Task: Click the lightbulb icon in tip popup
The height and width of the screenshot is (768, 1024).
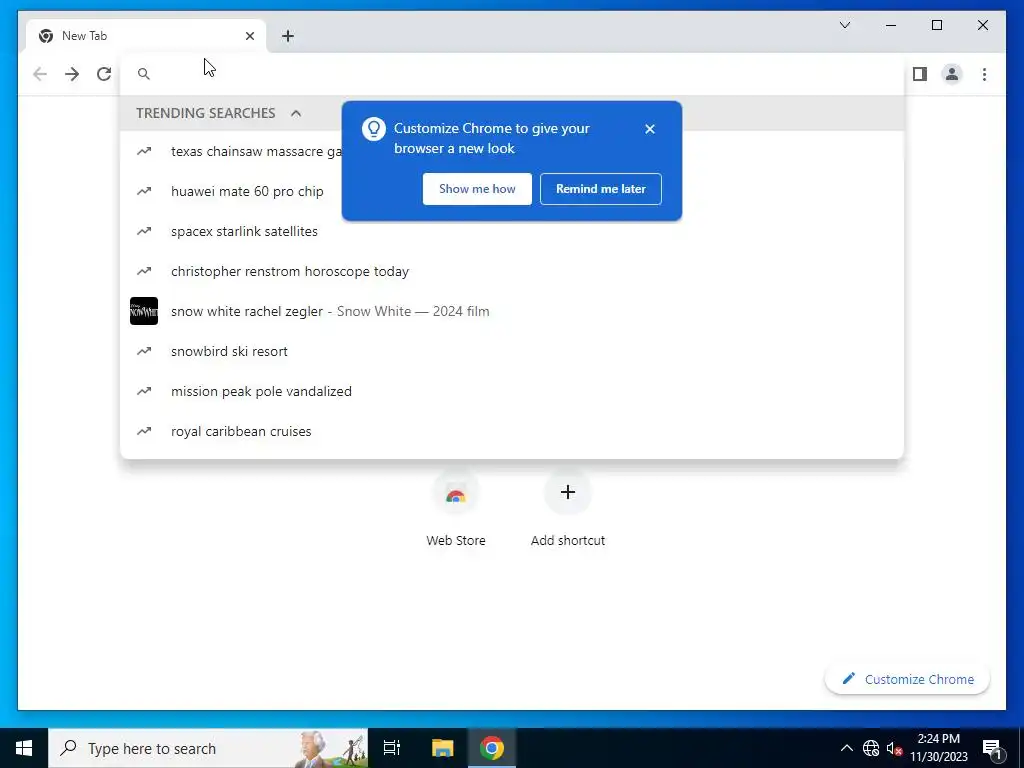Action: pyautogui.click(x=374, y=129)
